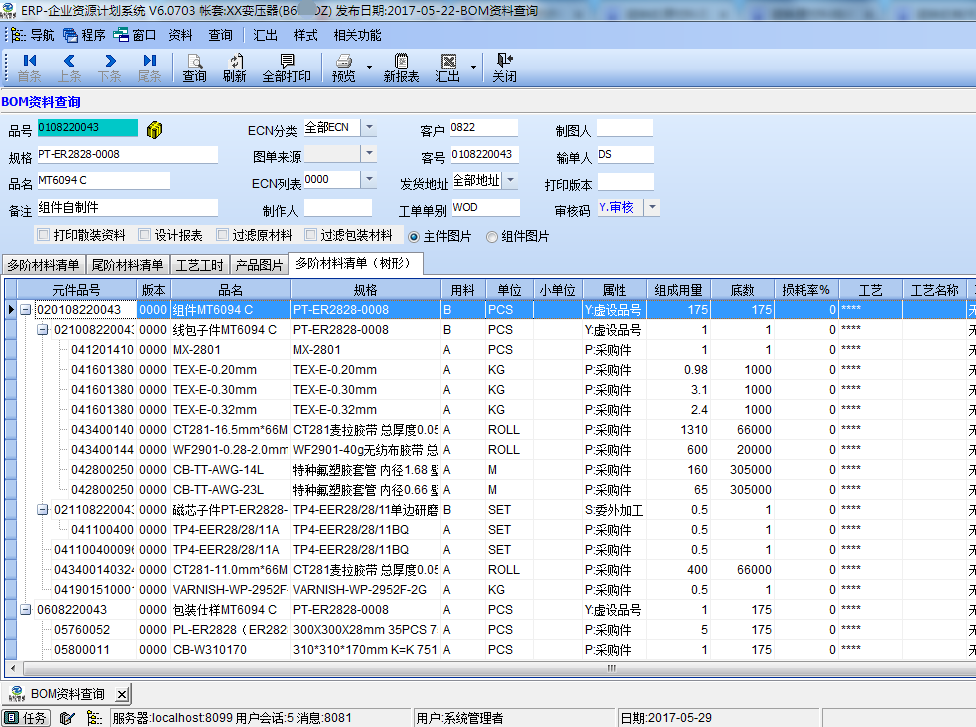The height and width of the screenshot is (727, 976).
Task: Select 组件图片 radio button
Action: point(492,237)
